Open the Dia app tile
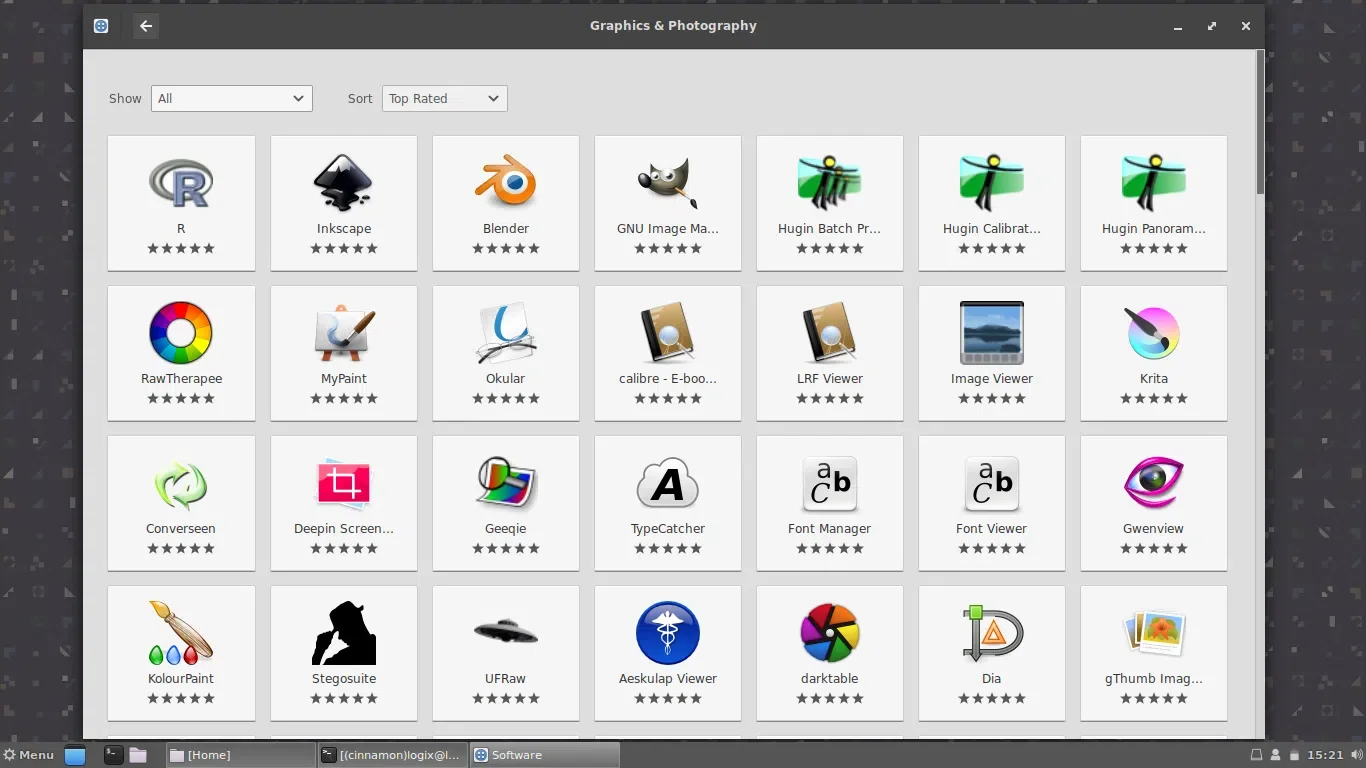This screenshot has height=768, width=1366. pos(992,653)
